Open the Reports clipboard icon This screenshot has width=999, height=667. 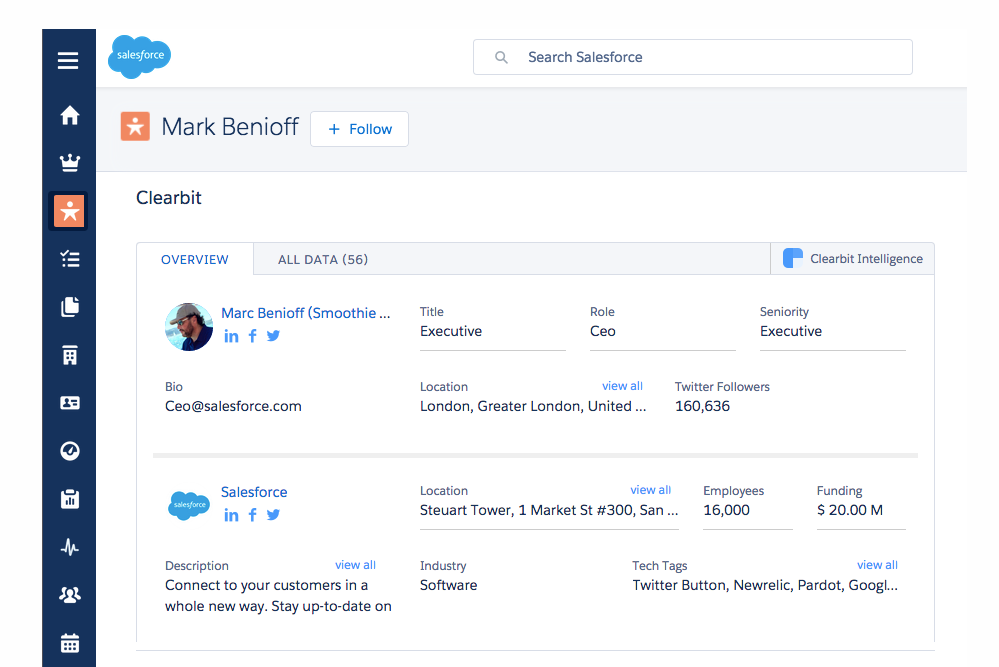coord(69,499)
